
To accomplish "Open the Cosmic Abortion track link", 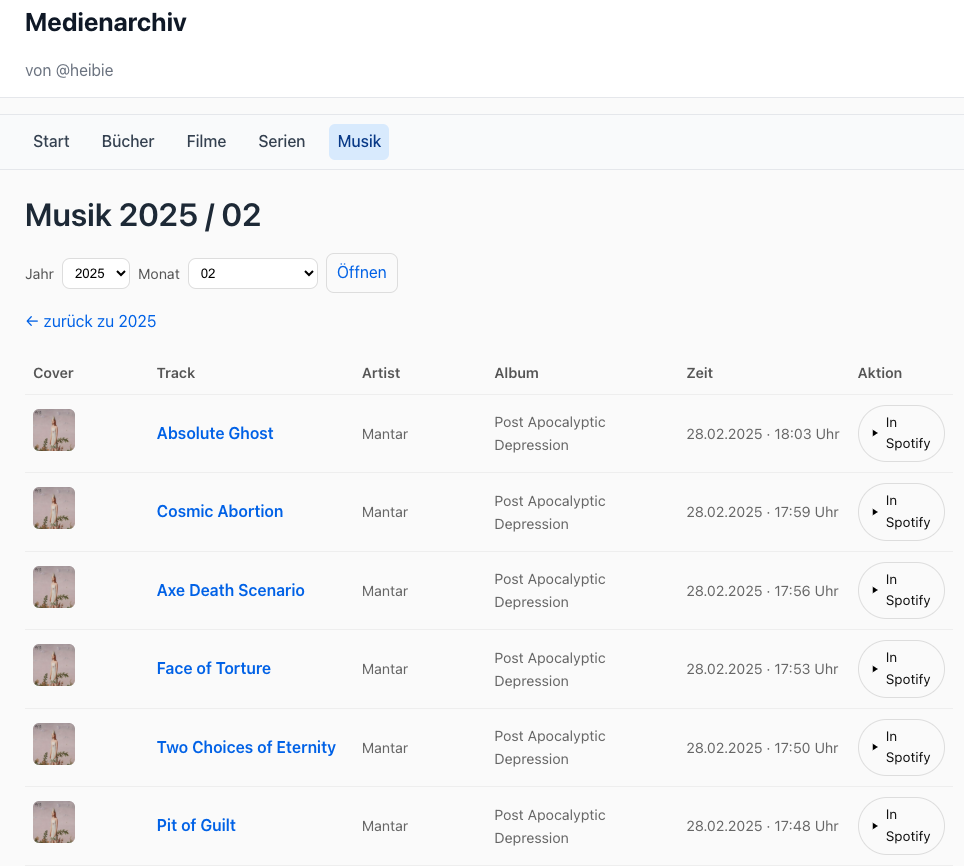I will (x=220, y=511).
